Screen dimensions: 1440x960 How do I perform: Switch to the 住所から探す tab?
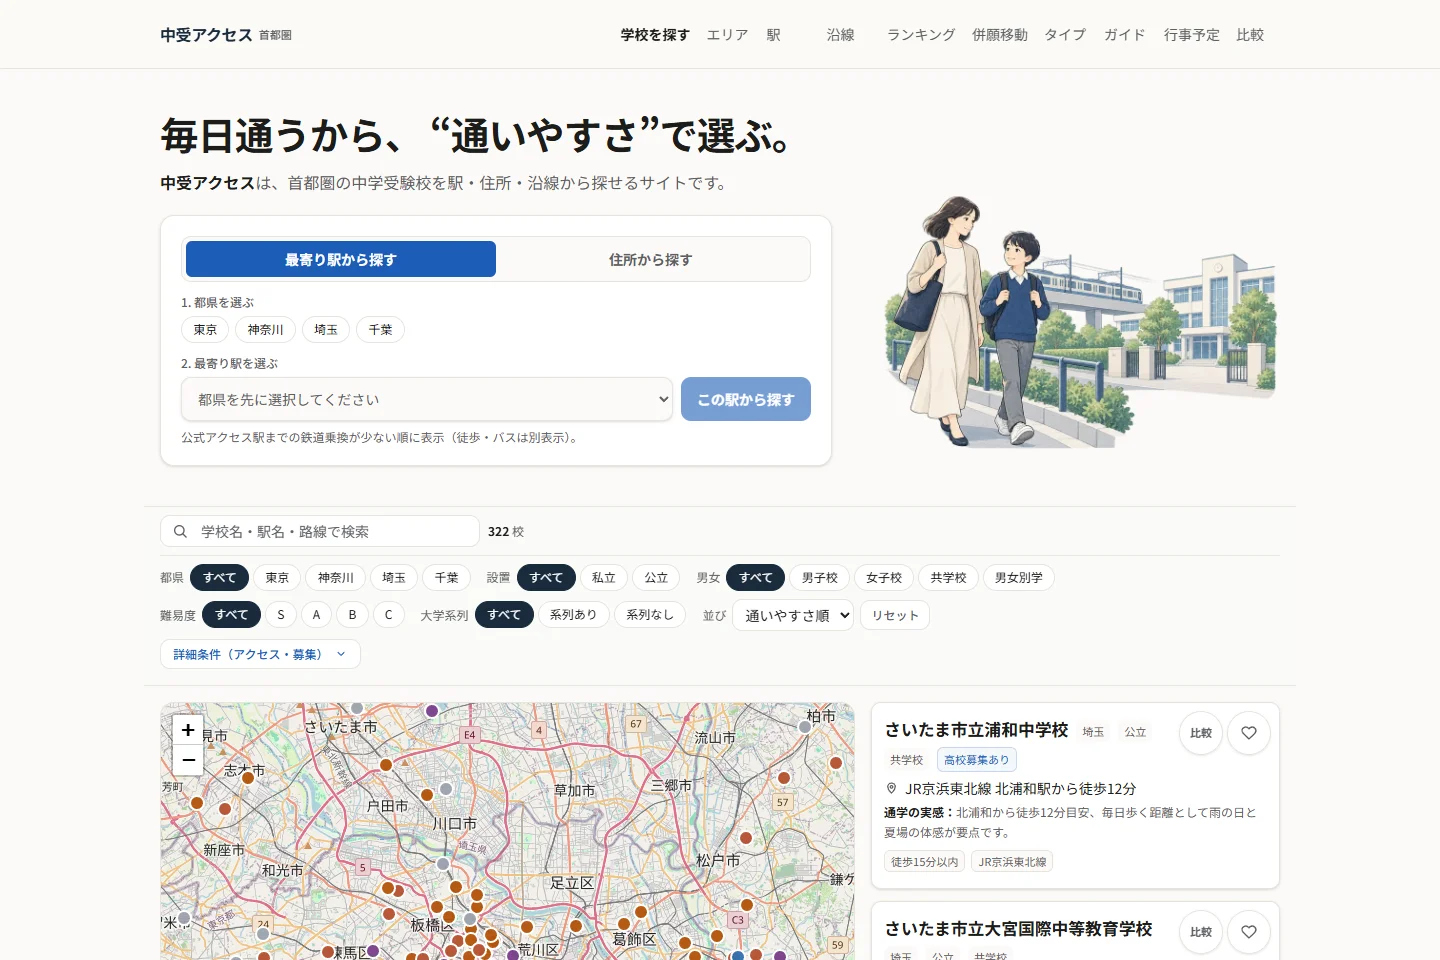pyautogui.click(x=651, y=259)
